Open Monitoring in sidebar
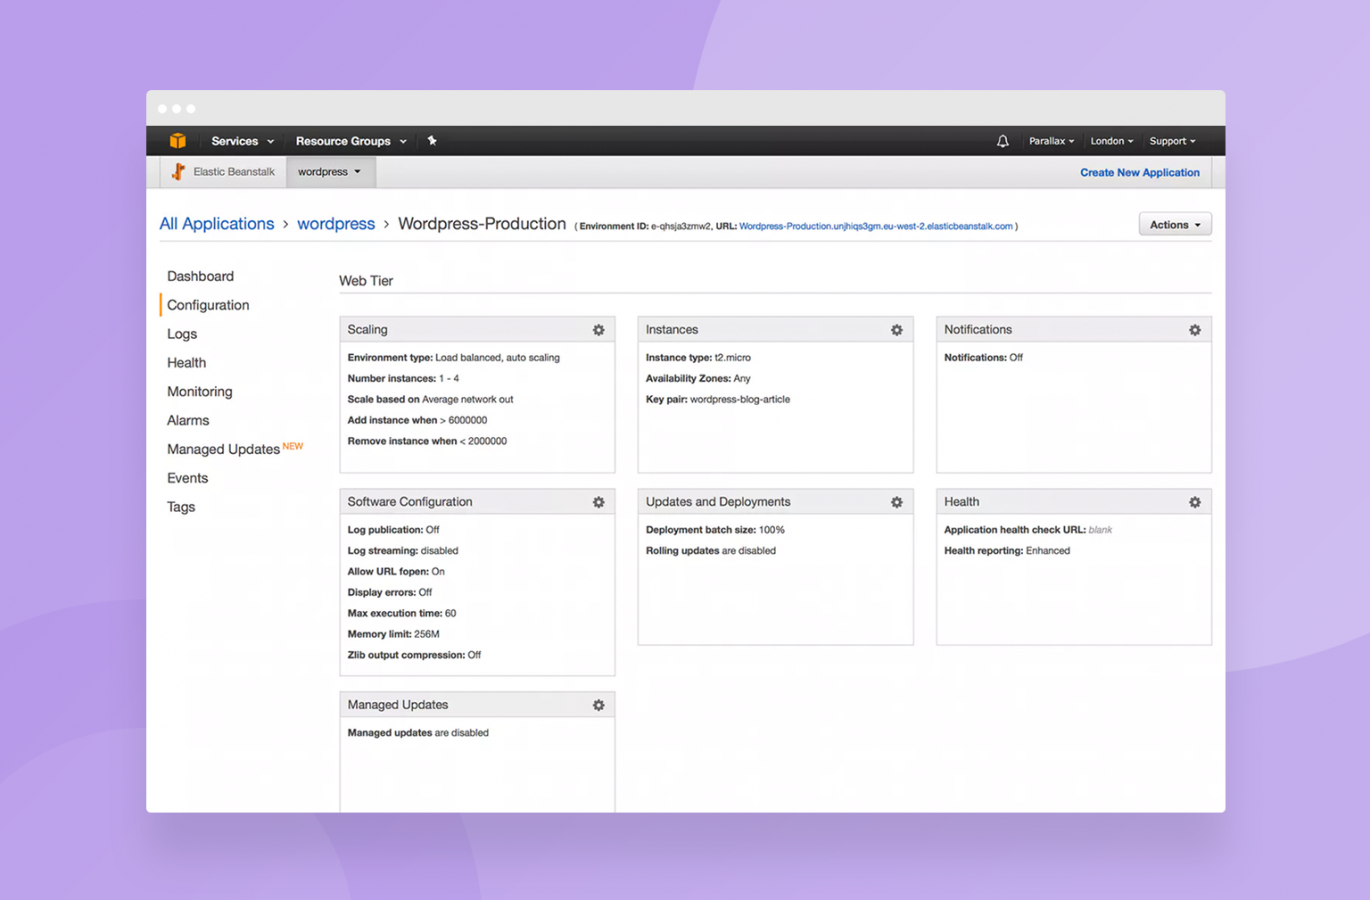The height and width of the screenshot is (900, 1370). tap(199, 392)
